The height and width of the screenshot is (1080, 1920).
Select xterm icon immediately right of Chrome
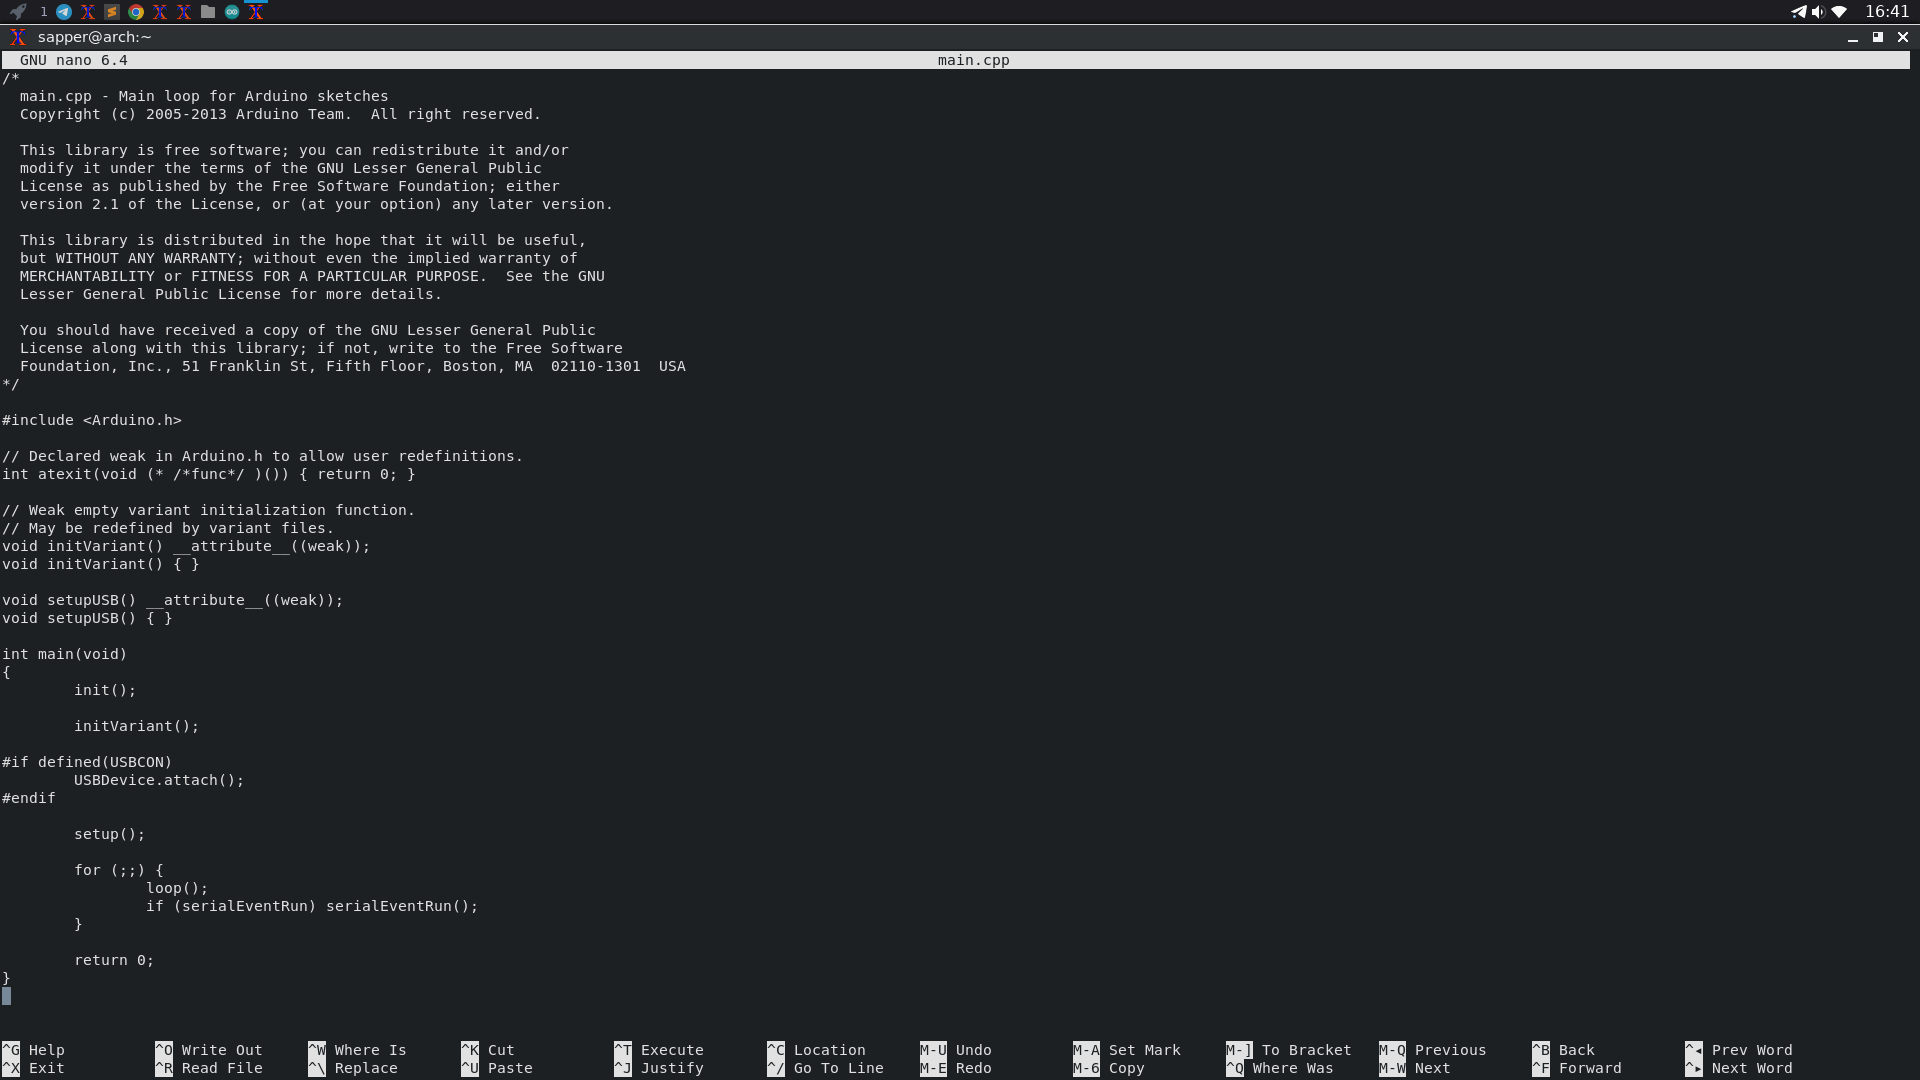160,12
